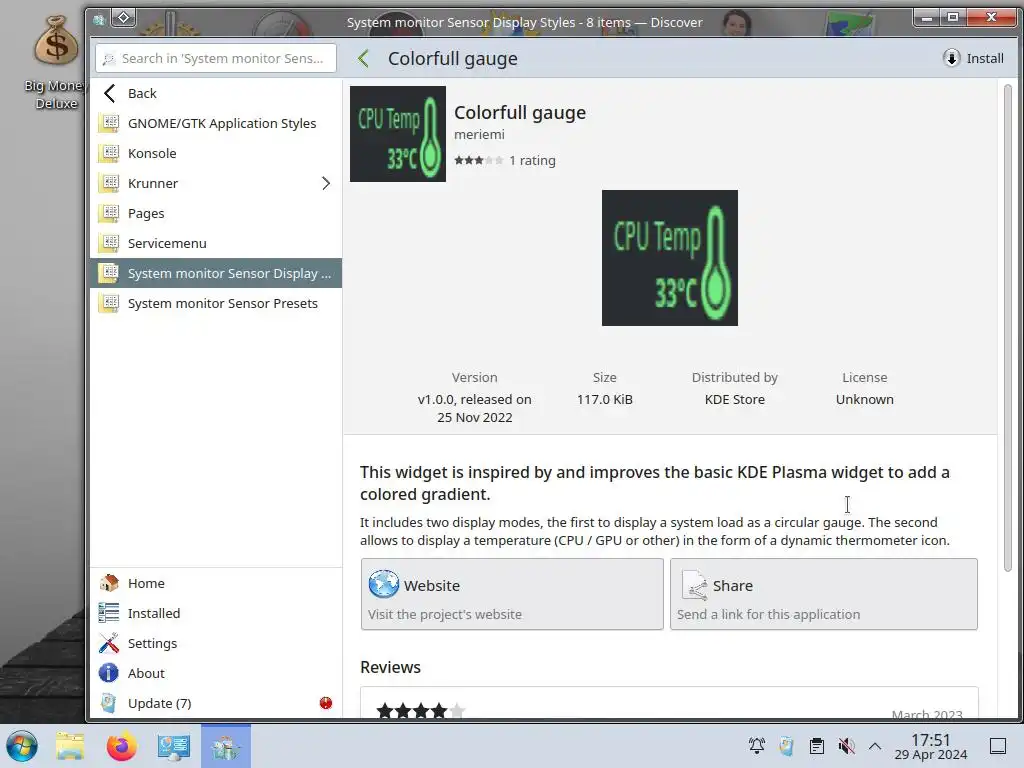Open the About page

[x=216, y=673]
